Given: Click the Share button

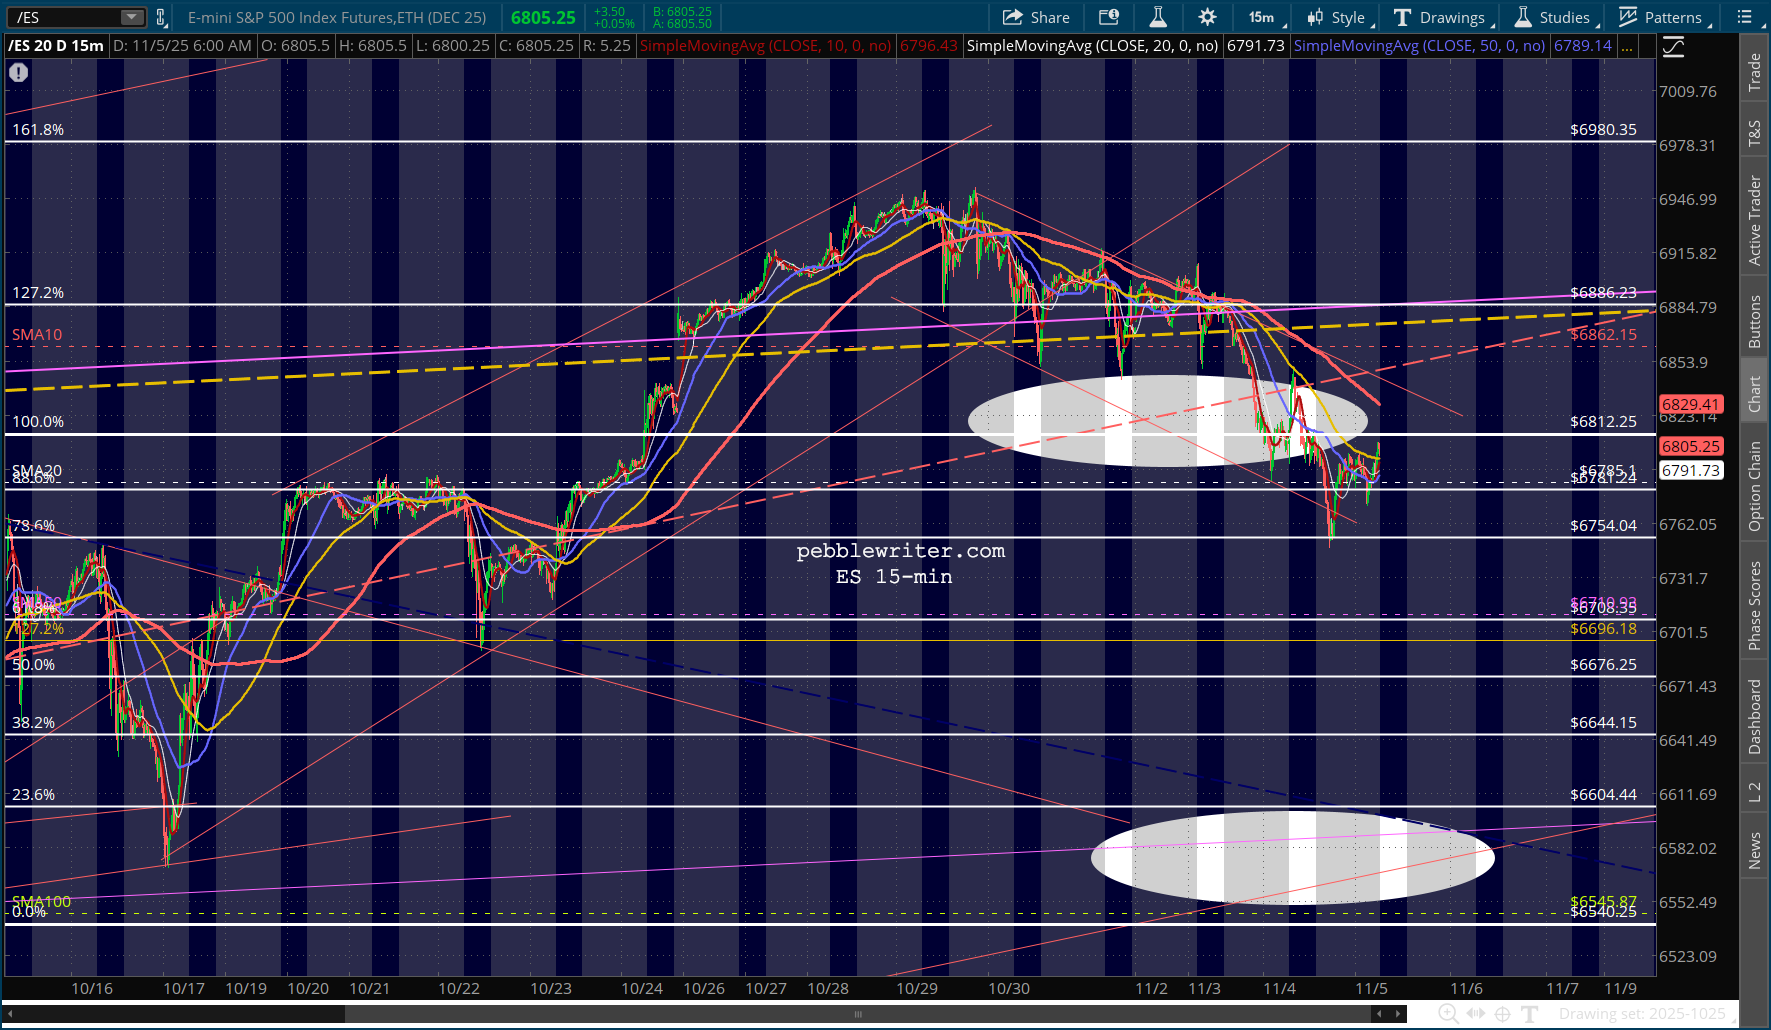Looking at the screenshot, I should (x=1036, y=17).
